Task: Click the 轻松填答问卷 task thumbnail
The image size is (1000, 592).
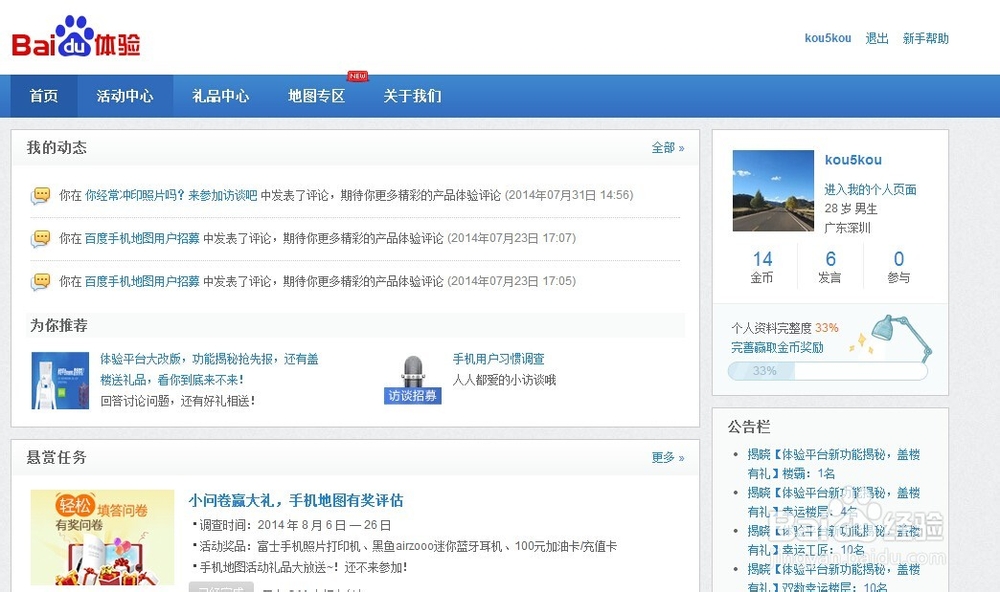Action: 102,537
